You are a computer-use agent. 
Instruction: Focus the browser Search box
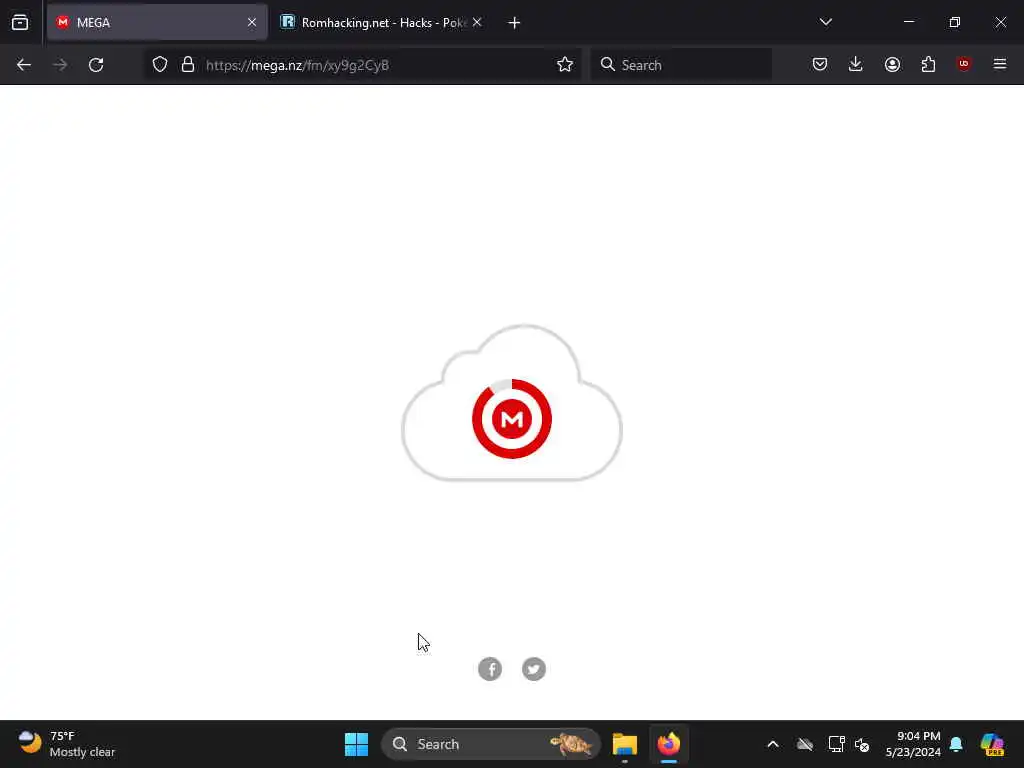click(681, 65)
